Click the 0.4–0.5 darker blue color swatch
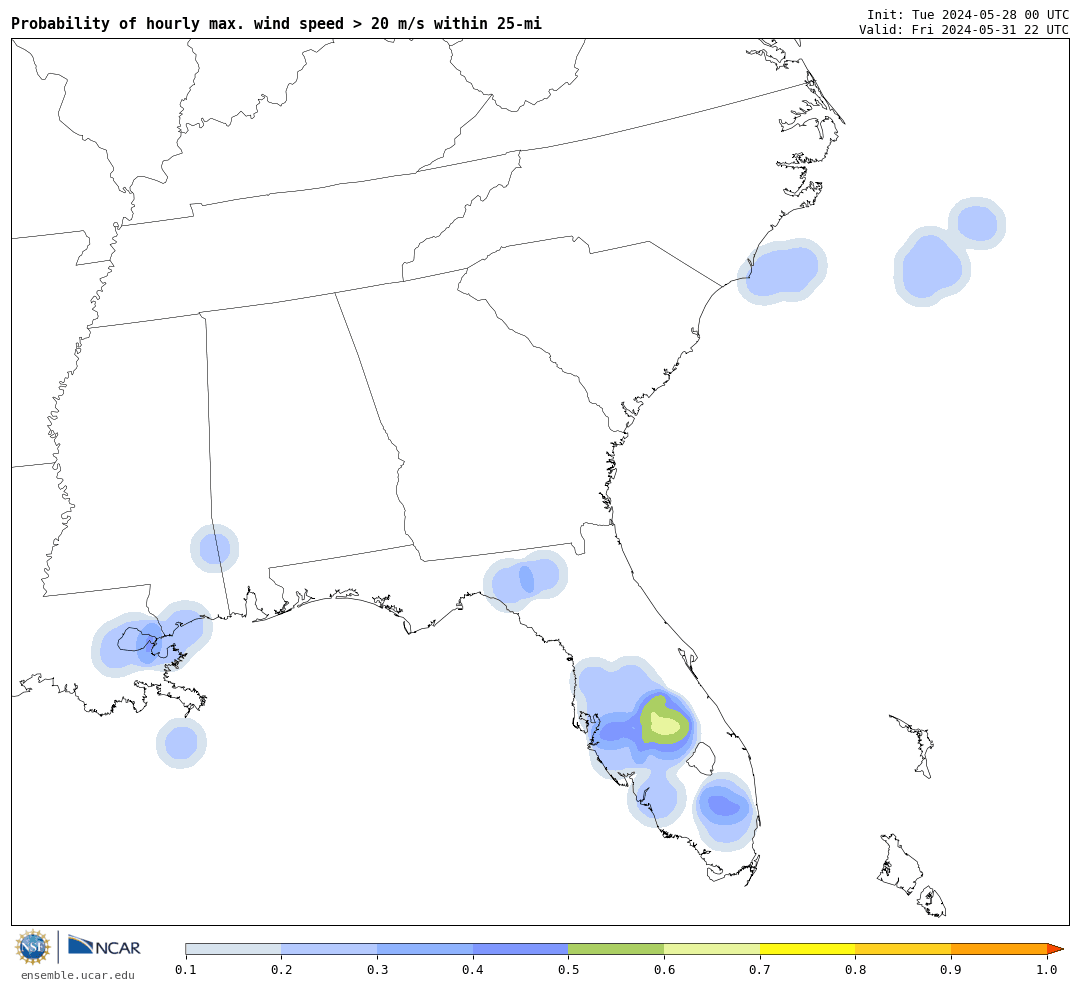 (521, 949)
